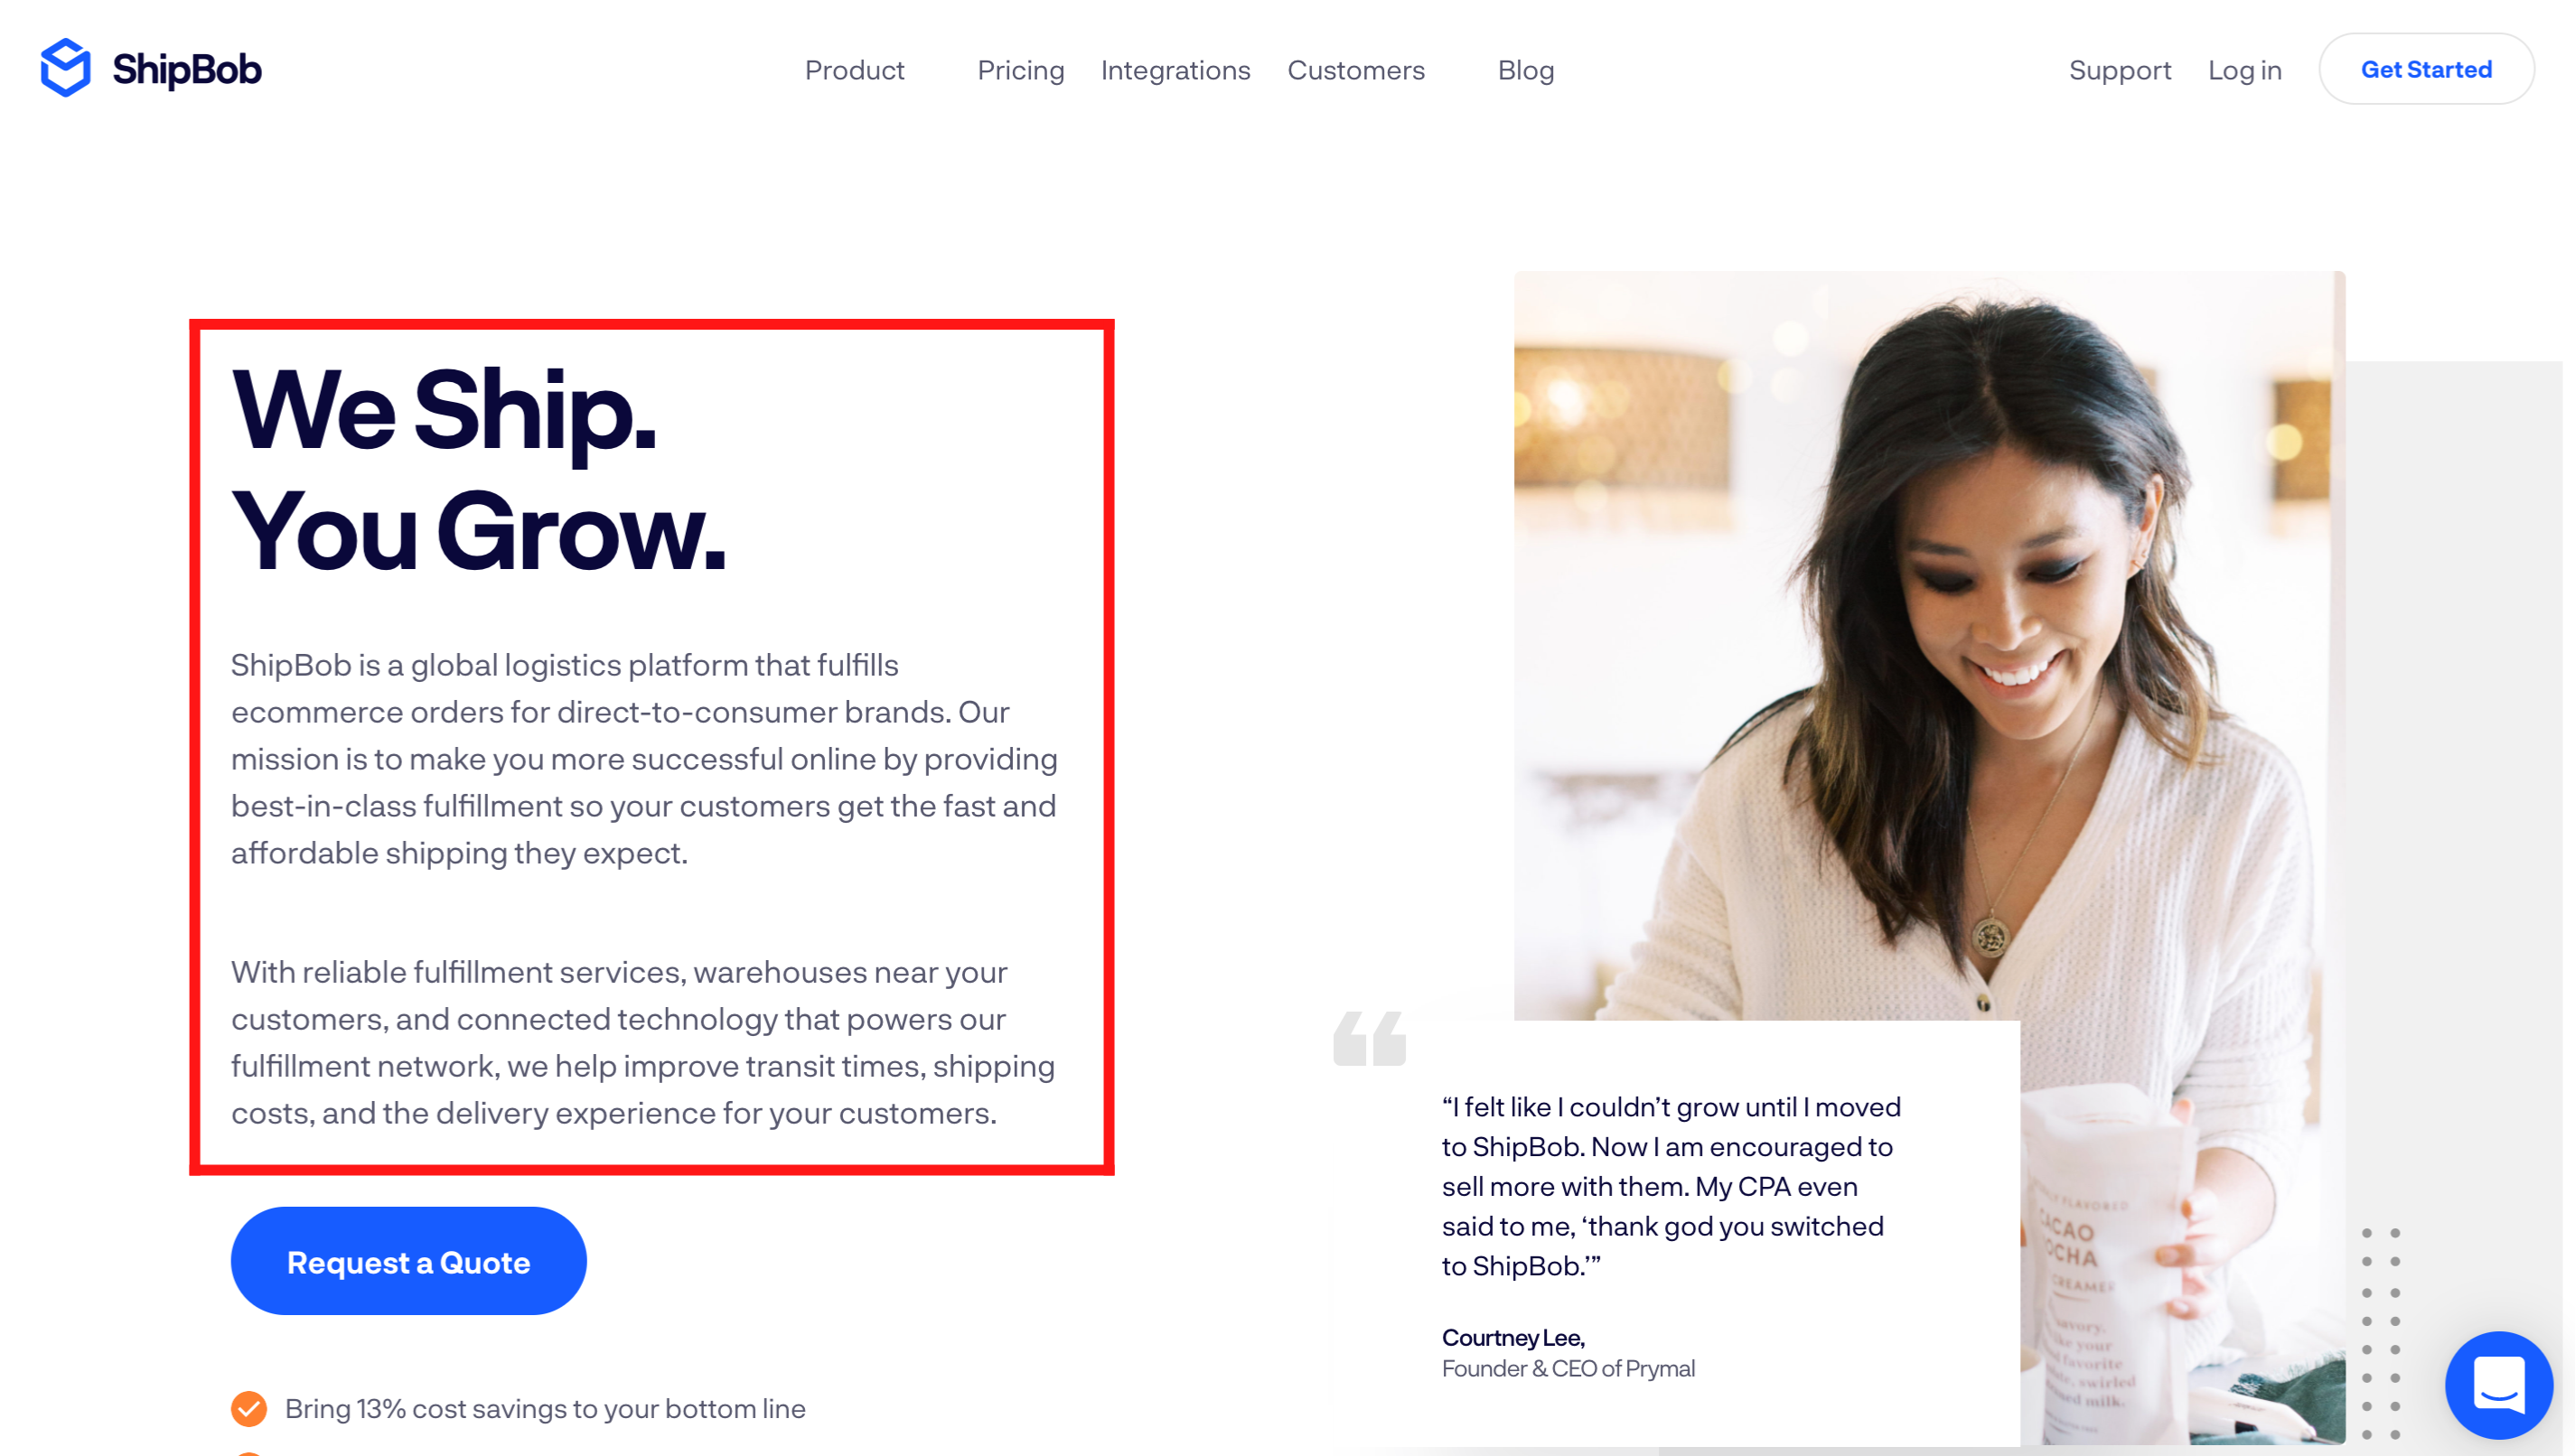The height and width of the screenshot is (1456, 2575).
Task: Click the 13% cost savings bullet text
Action: pos(545,1408)
